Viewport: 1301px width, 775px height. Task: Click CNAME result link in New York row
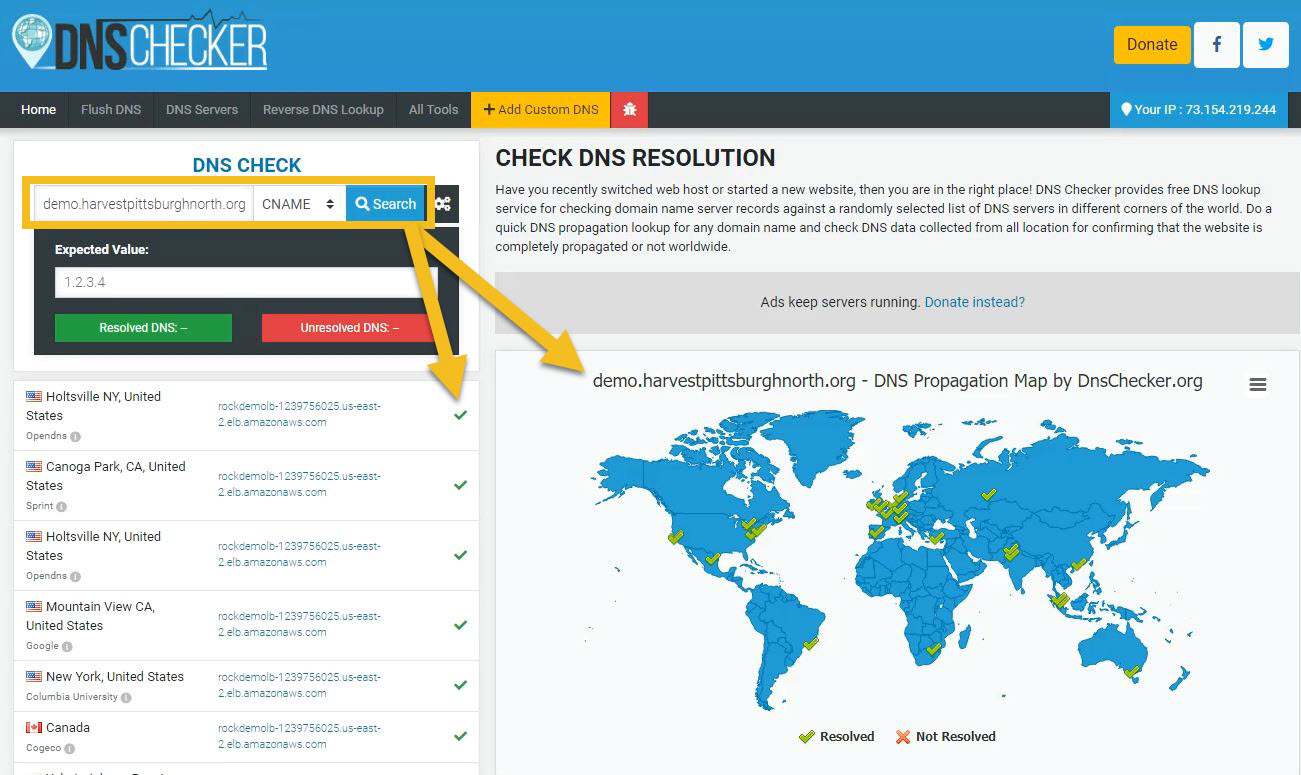point(299,685)
